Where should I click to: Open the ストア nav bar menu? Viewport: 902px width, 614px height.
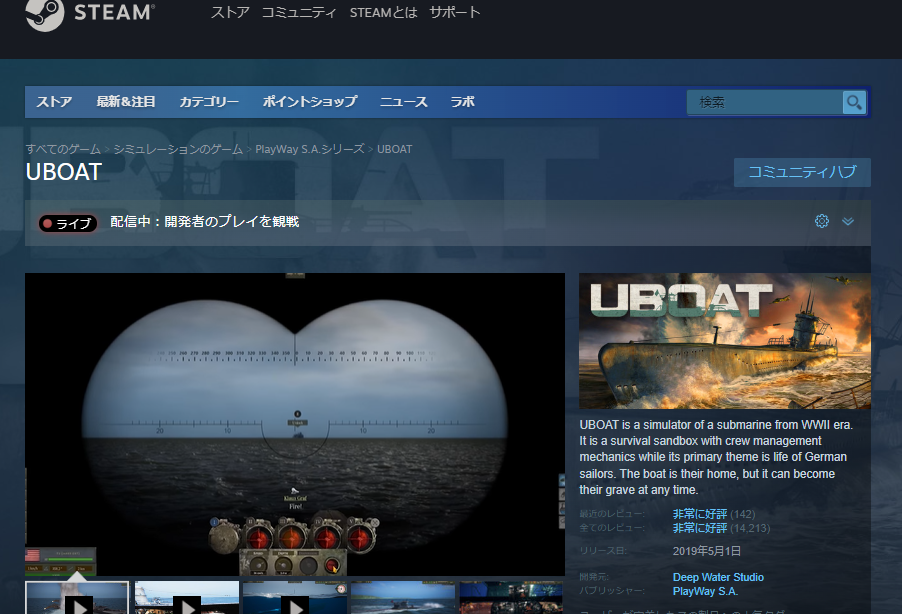click(x=54, y=102)
